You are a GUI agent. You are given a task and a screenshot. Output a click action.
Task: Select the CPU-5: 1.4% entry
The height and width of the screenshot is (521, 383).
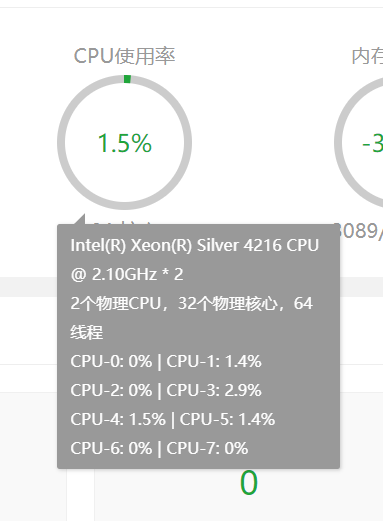tap(227, 420)
